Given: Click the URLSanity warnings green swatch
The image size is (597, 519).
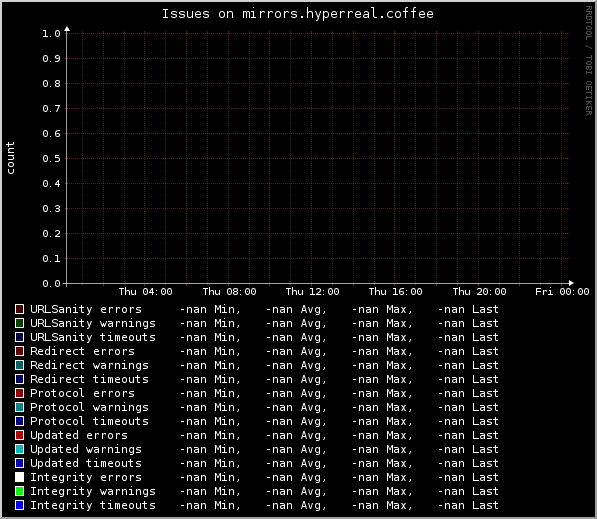Looking at the screenshot, I should [x=19, y=323].
